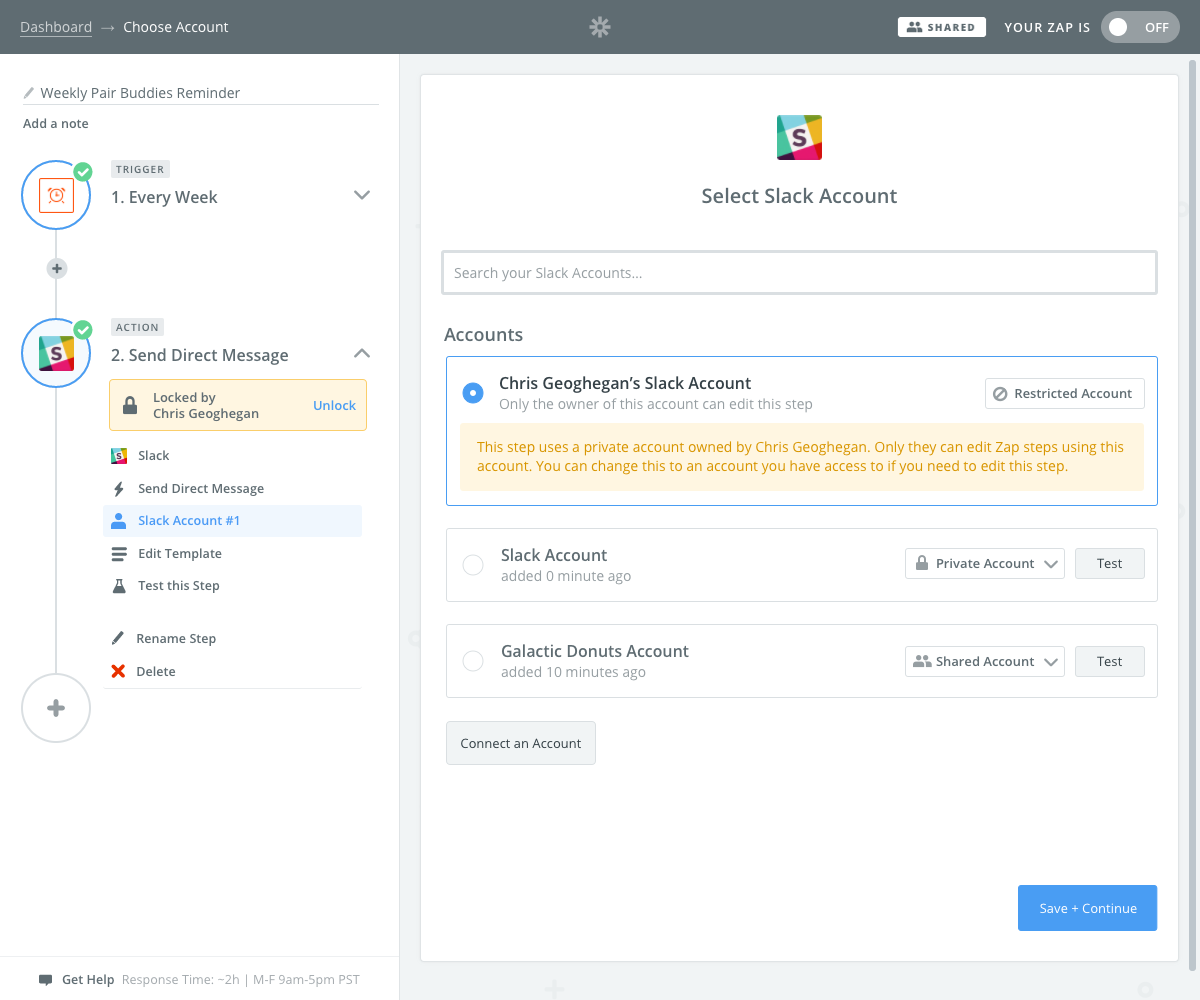
Task: Focus the Search your Slack Accounts field
Action: pyautogui.click(x=800, y=273)
